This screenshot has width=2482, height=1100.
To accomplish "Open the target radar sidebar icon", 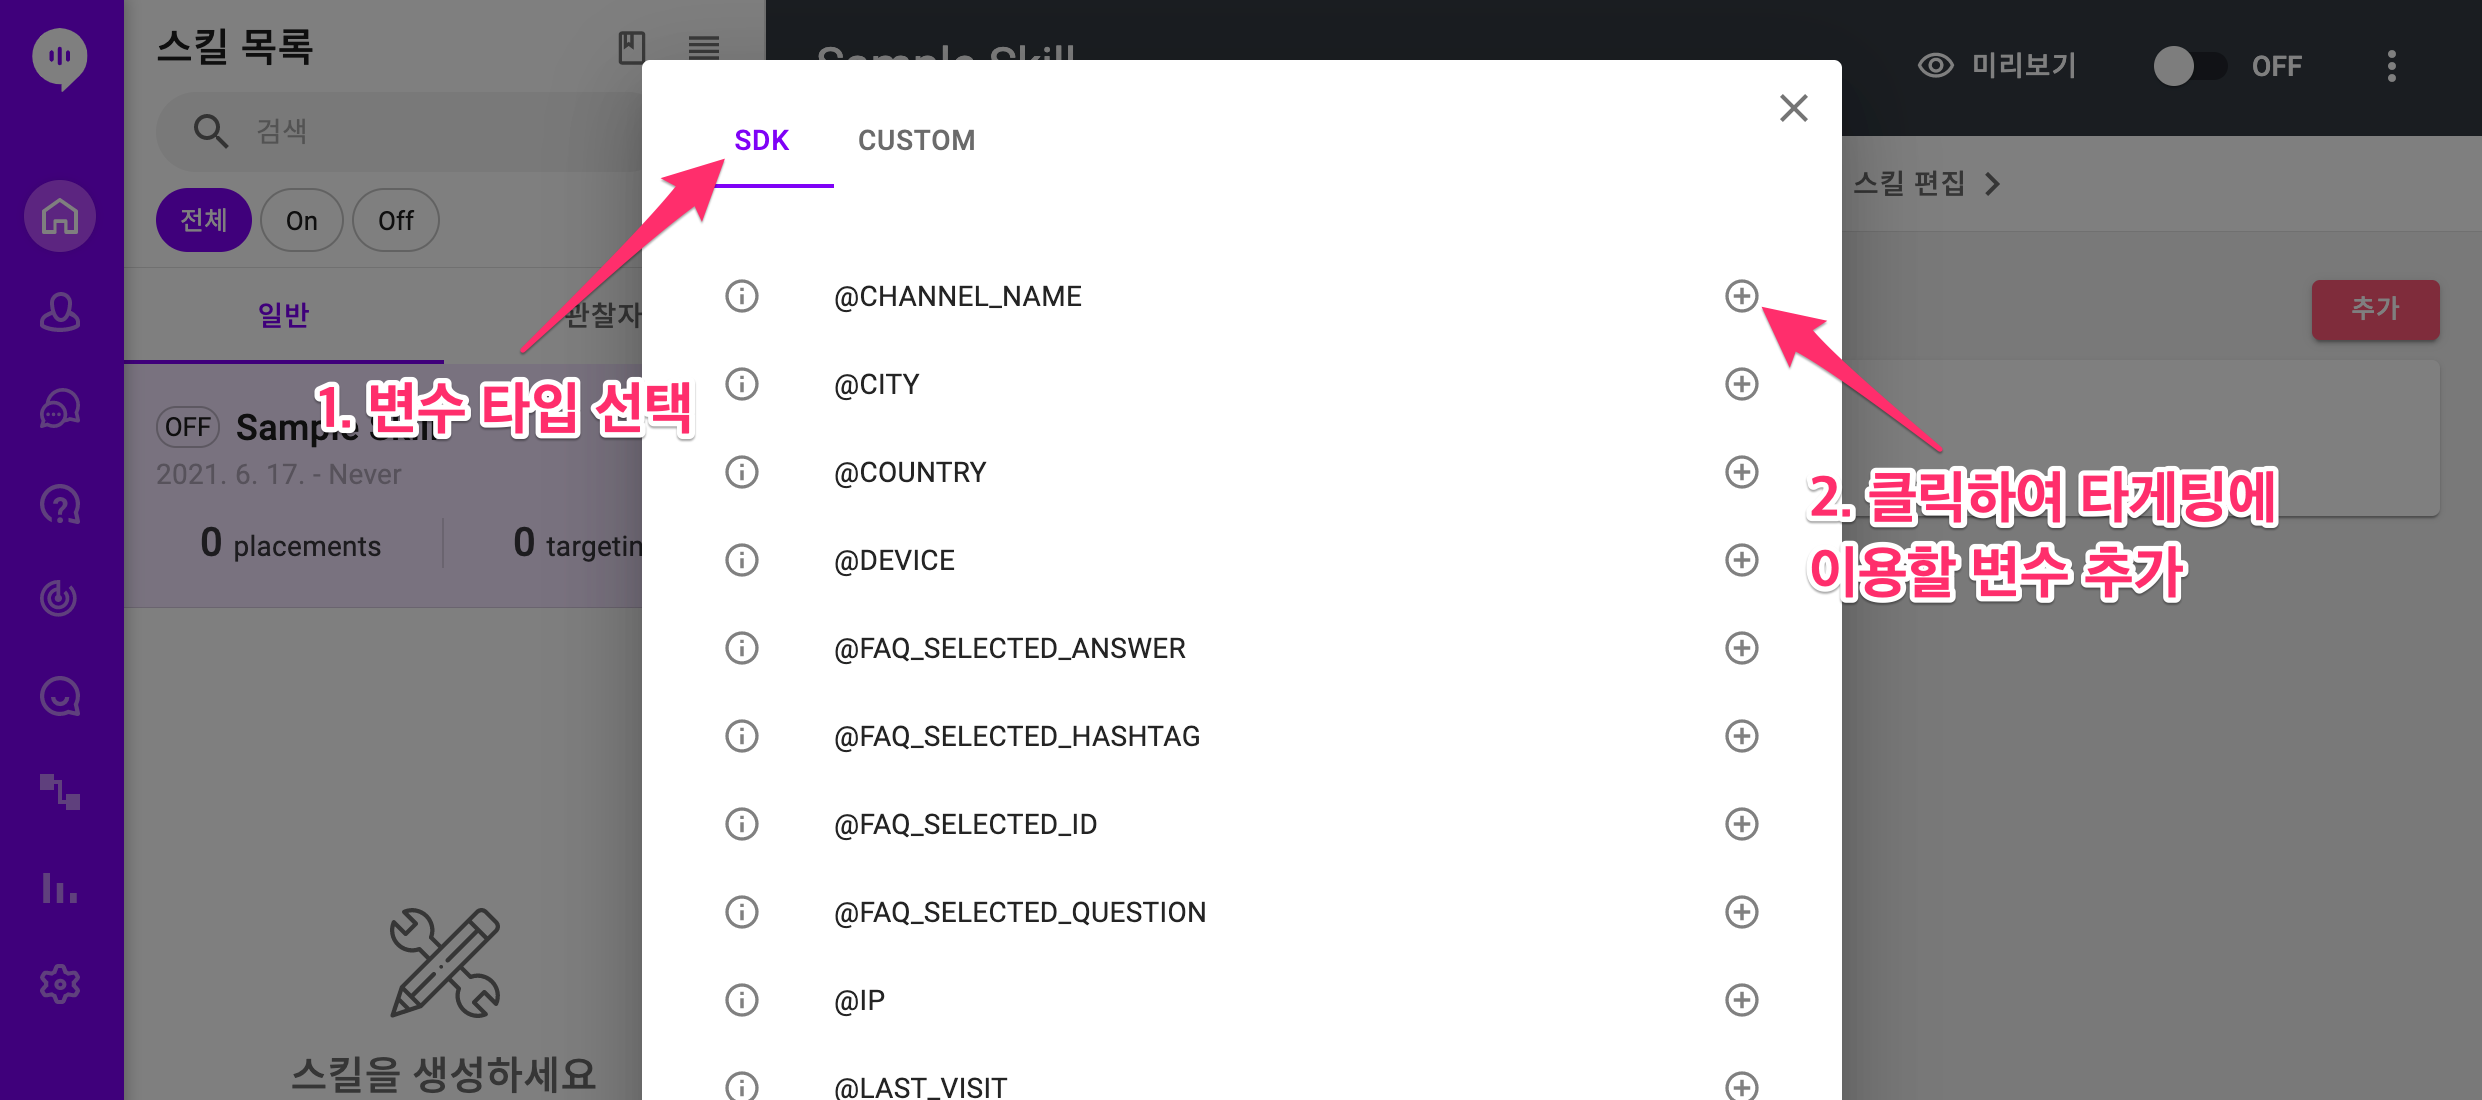I will 60,598.
